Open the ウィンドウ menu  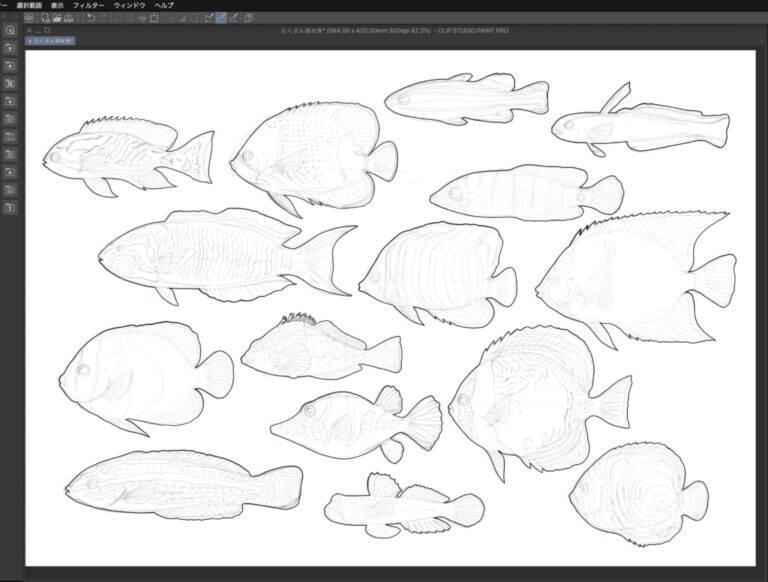(x=128, y=5)
